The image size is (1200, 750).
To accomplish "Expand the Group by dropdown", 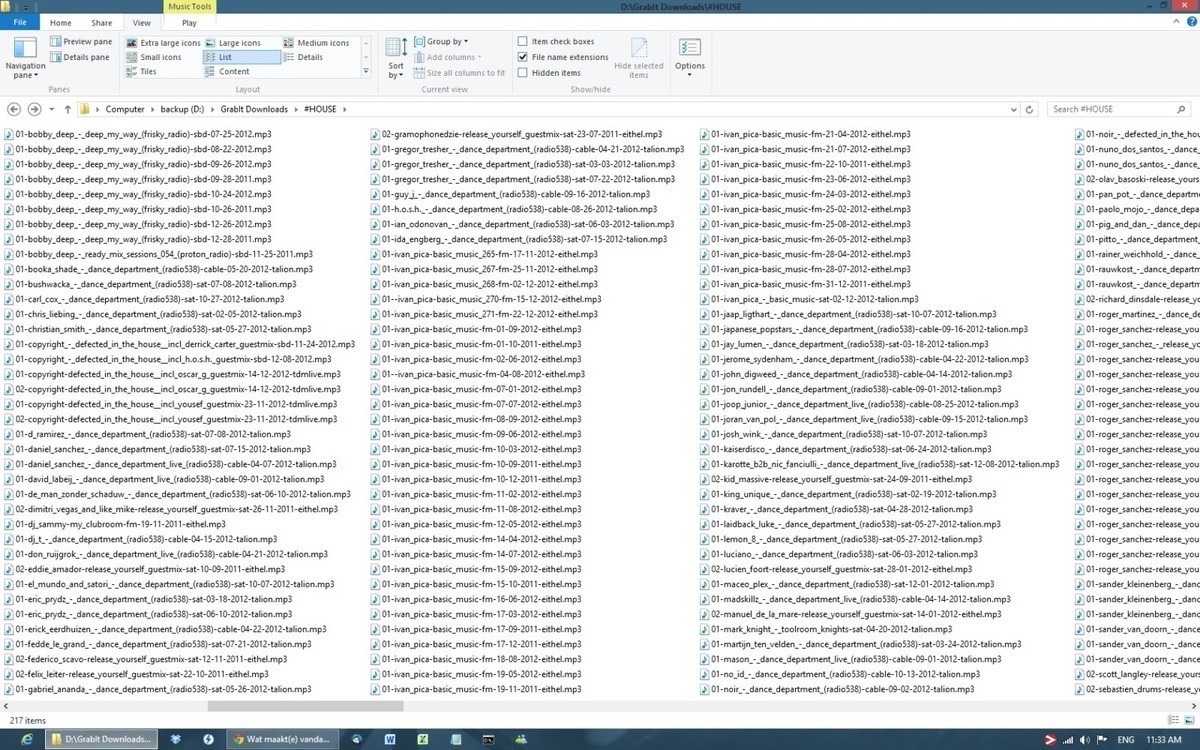I will [x=447, y=42].
